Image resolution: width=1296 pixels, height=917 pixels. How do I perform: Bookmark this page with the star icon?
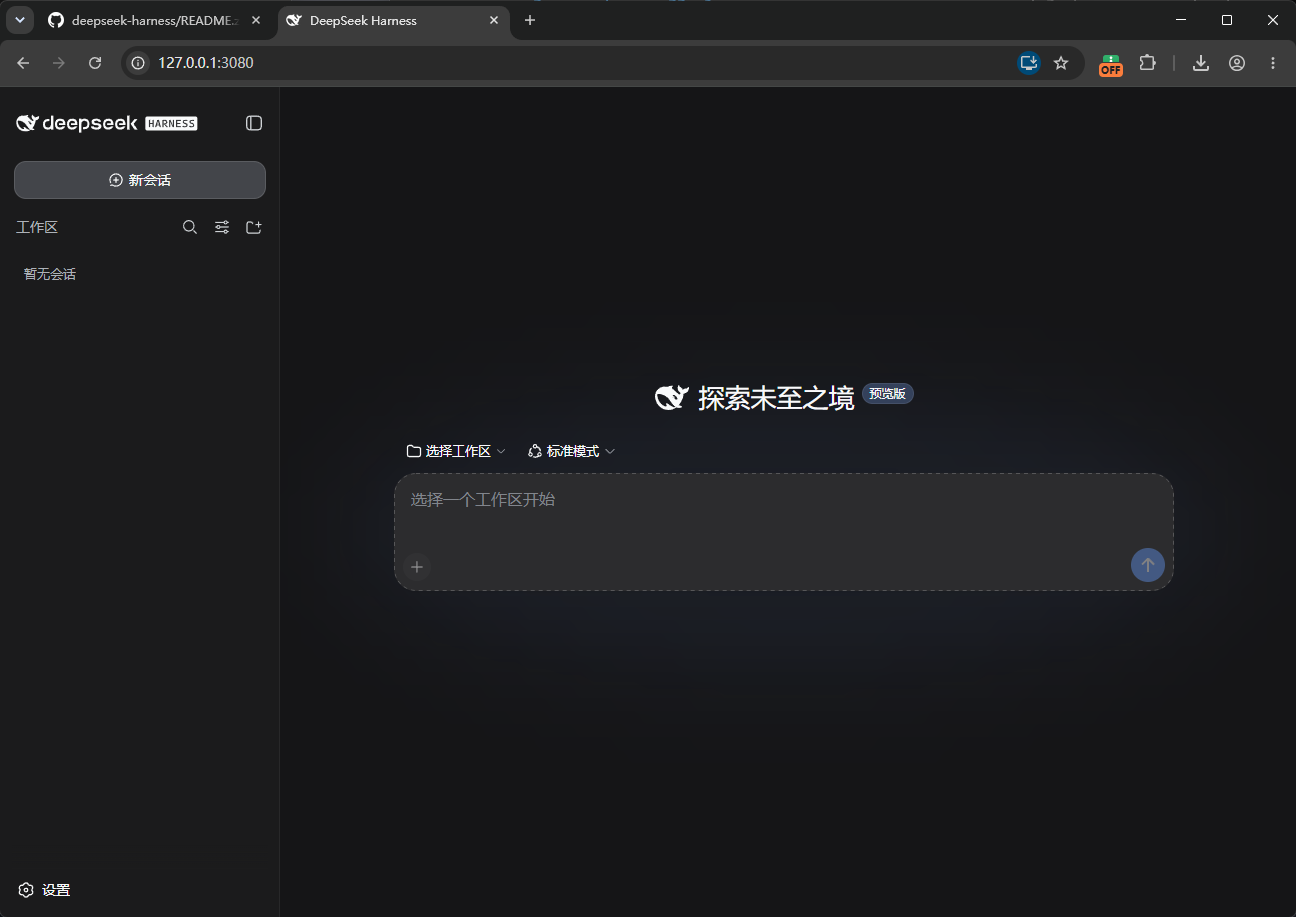1061,63
